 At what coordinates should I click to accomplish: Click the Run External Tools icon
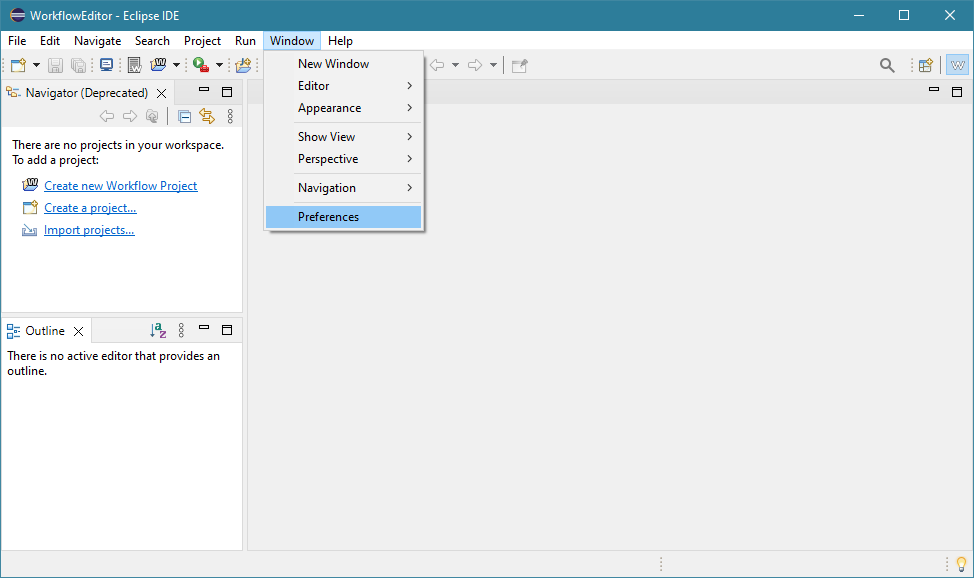(x=201, y=65)
